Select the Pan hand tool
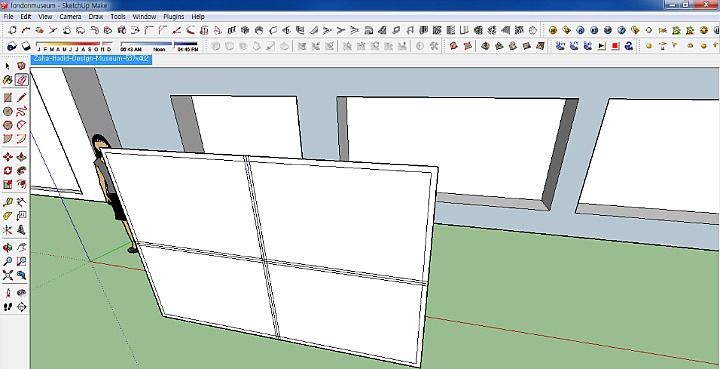This screenshot has width=720, height=369. [x=22, y=248]
